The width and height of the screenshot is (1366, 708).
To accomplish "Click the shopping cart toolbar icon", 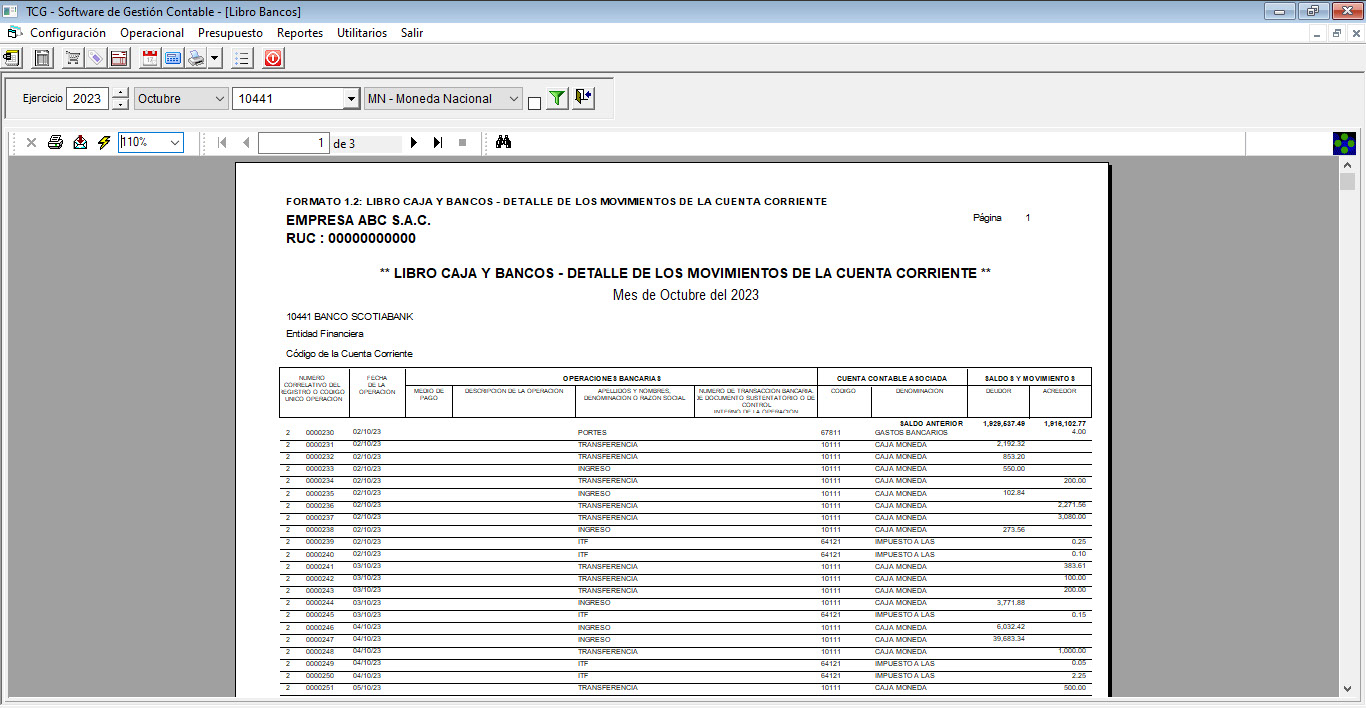I will point(73,59).
